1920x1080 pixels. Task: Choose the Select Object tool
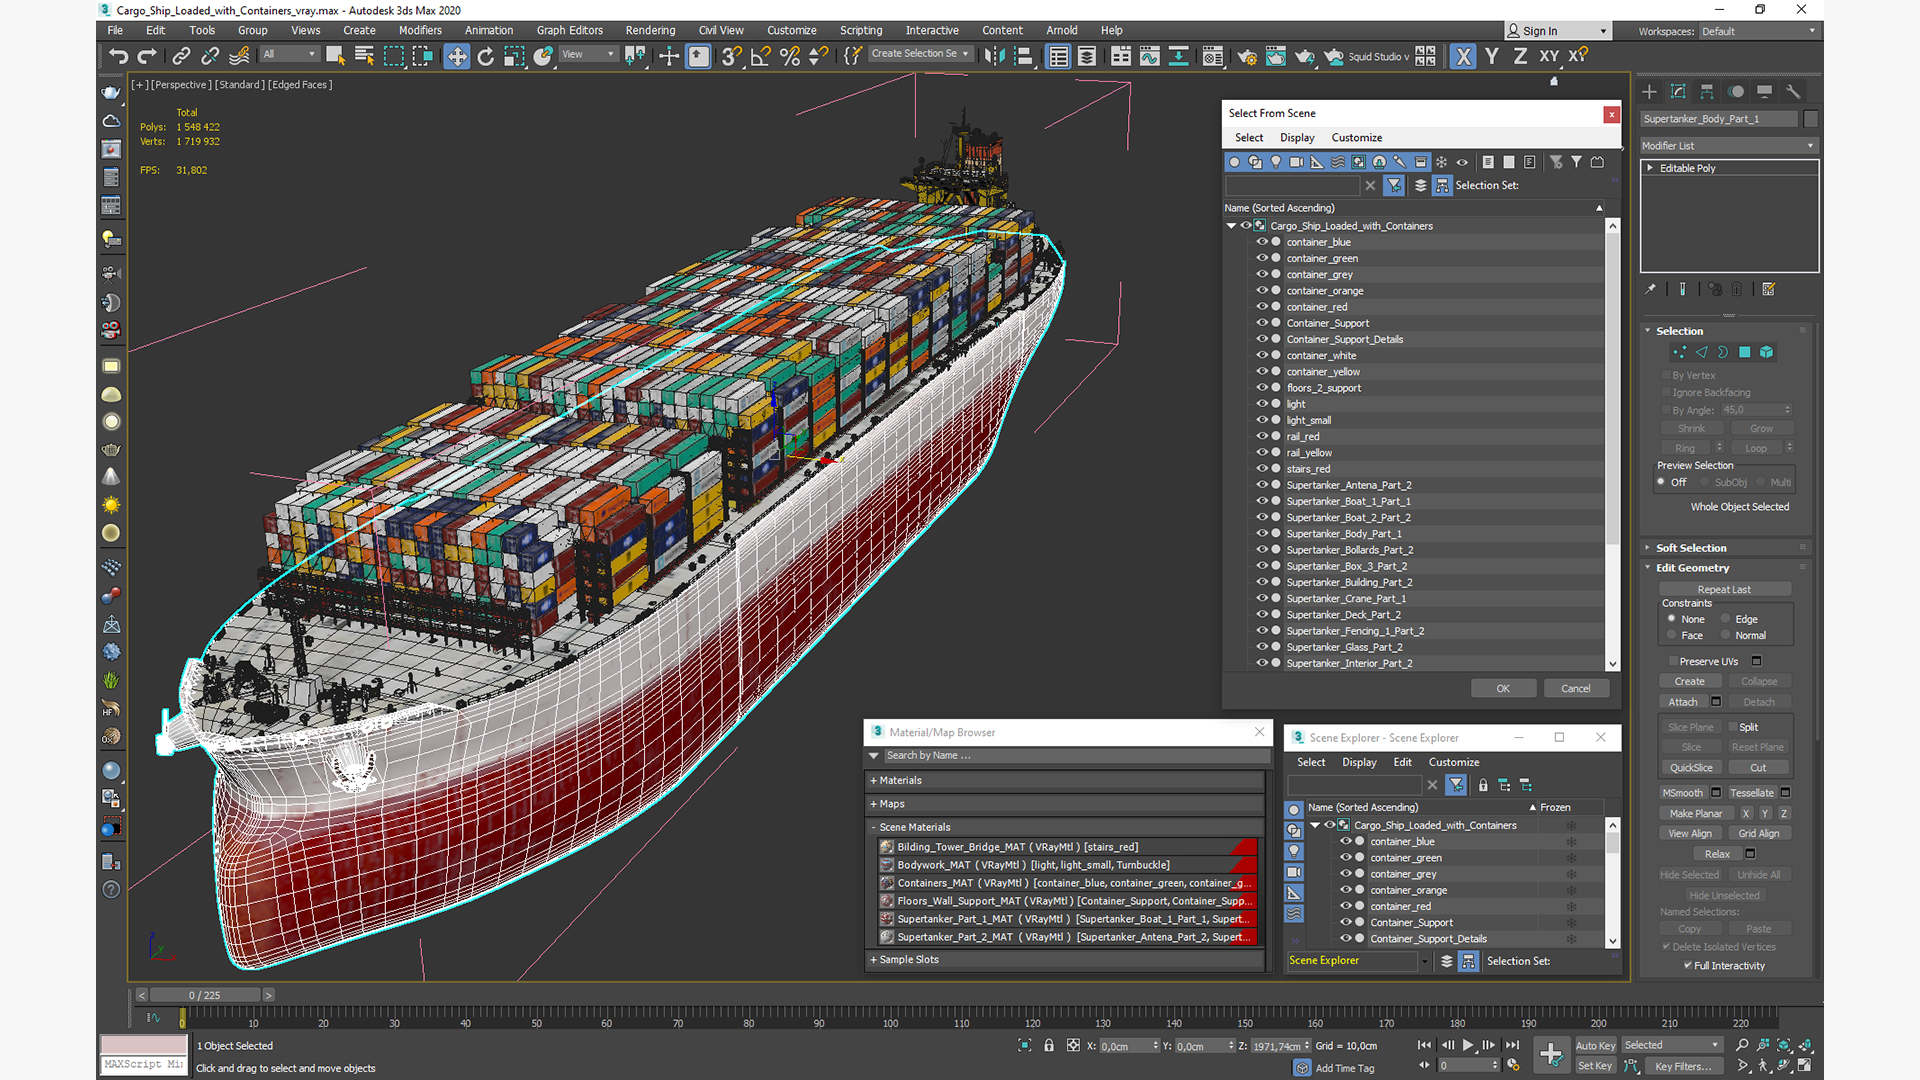[x=335, y=56]
